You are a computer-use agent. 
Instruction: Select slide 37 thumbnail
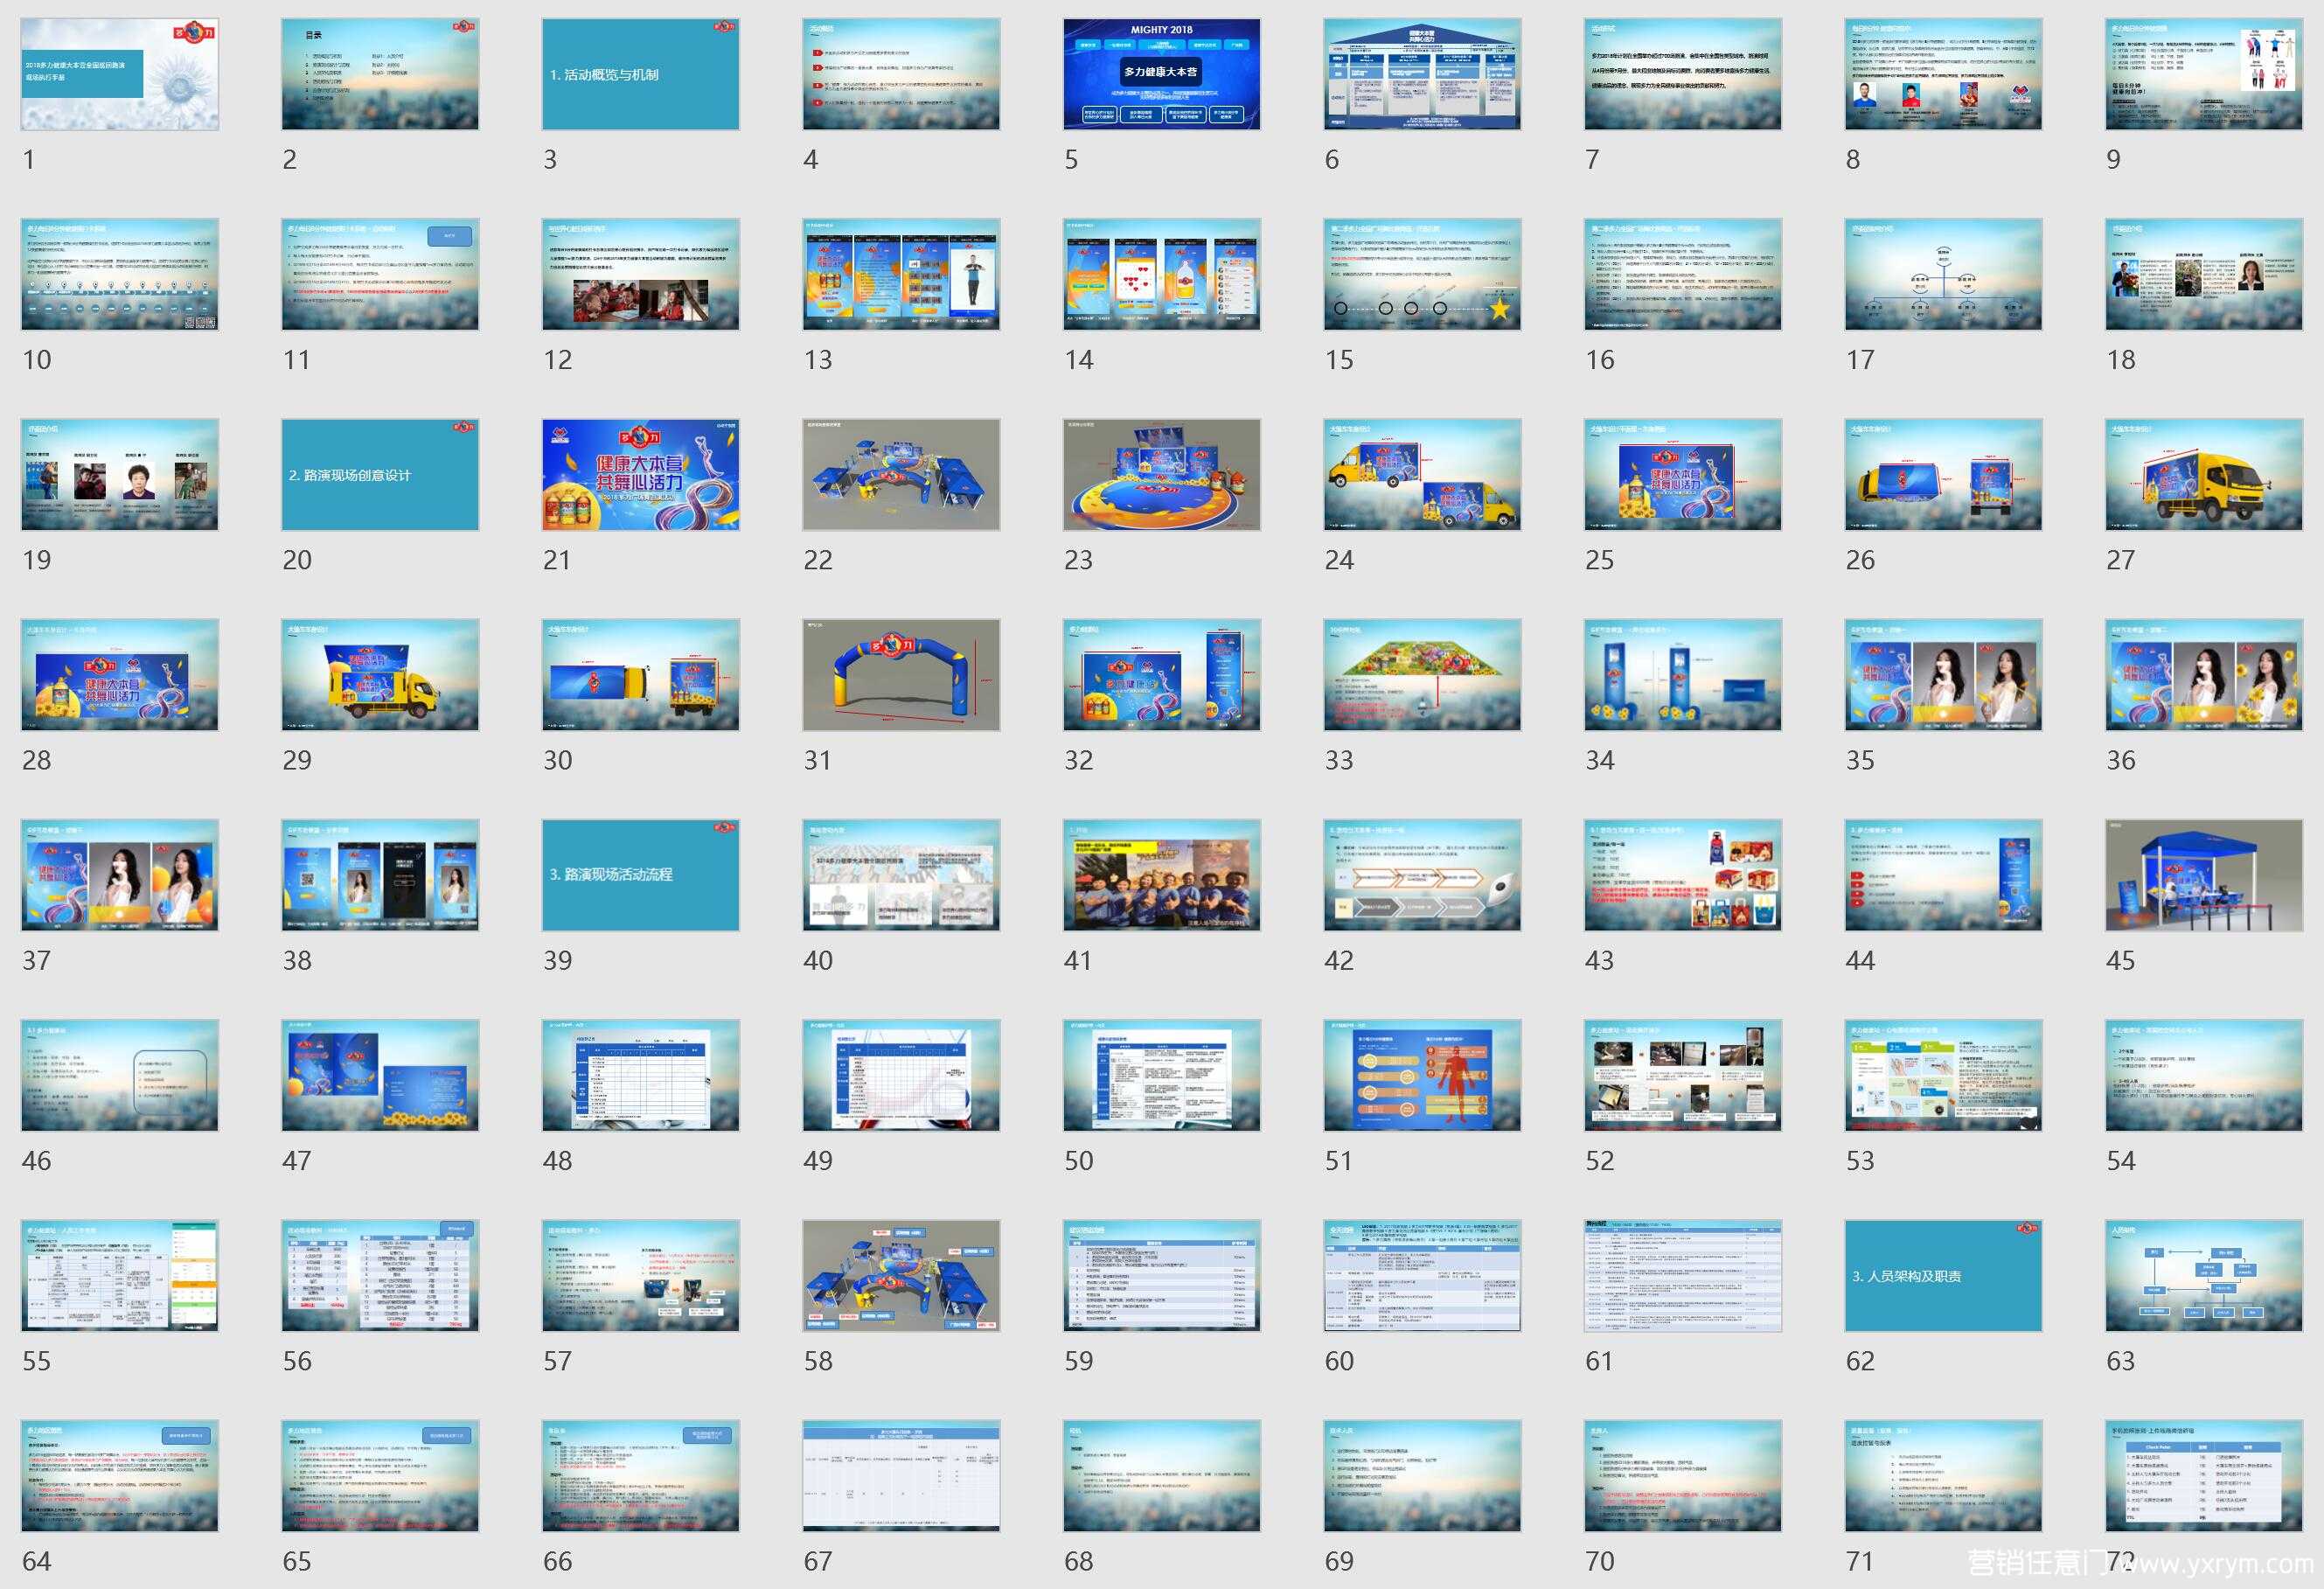click(120, 875)
